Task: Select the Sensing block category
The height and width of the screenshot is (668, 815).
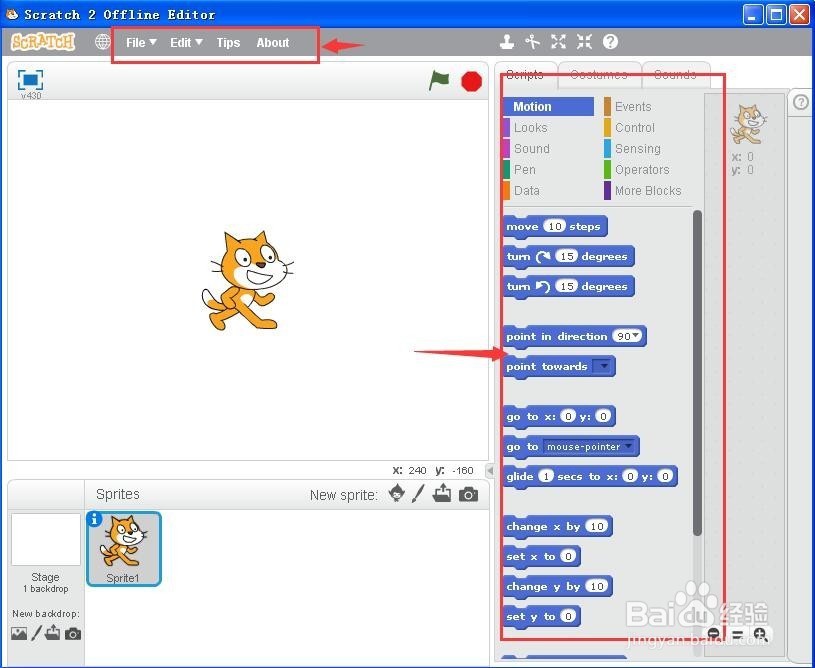Action: (x=648, y=149)
